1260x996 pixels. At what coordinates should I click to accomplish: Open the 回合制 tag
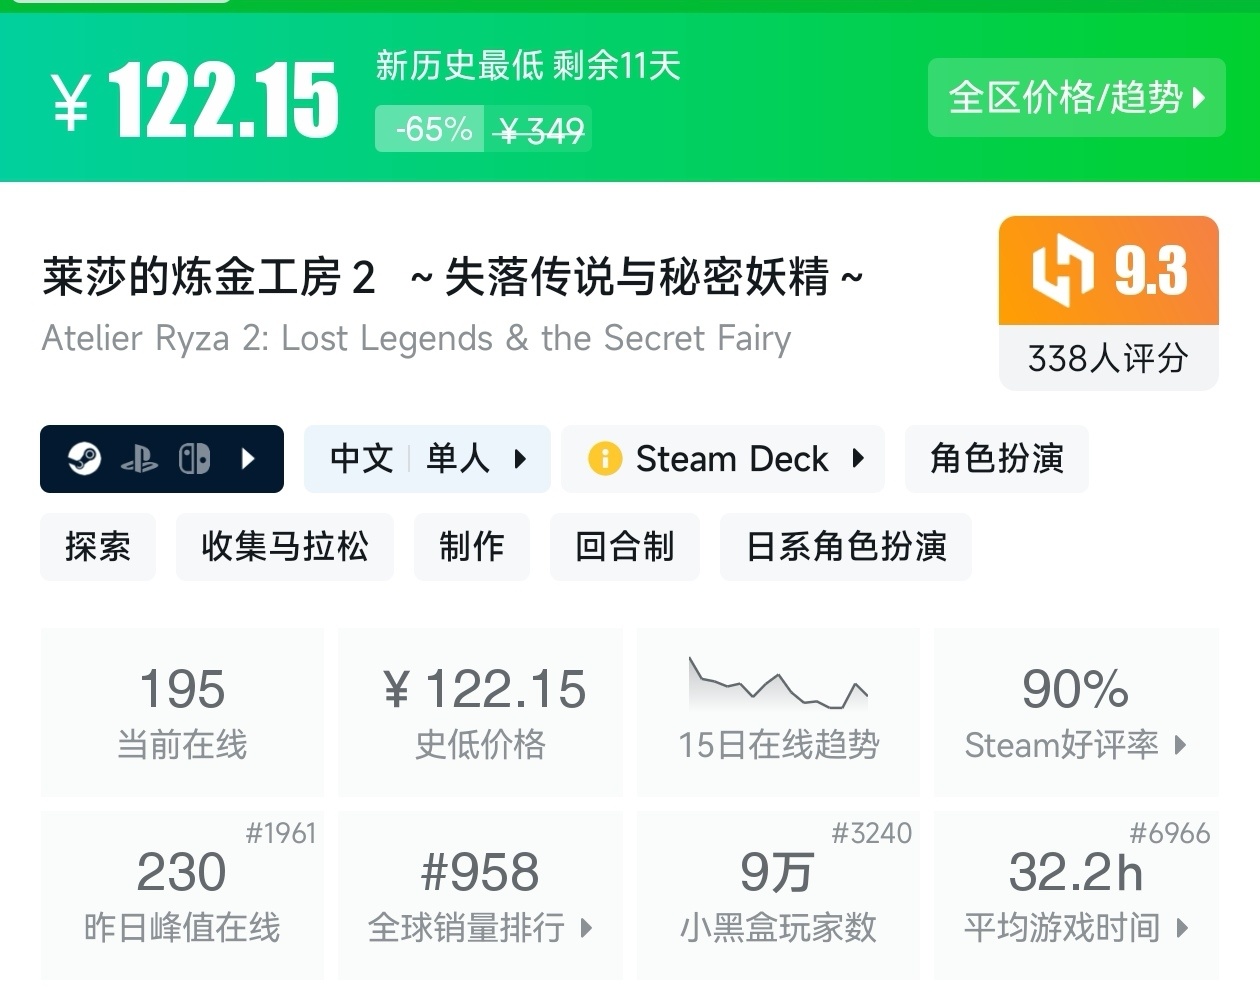pos(624,547)
